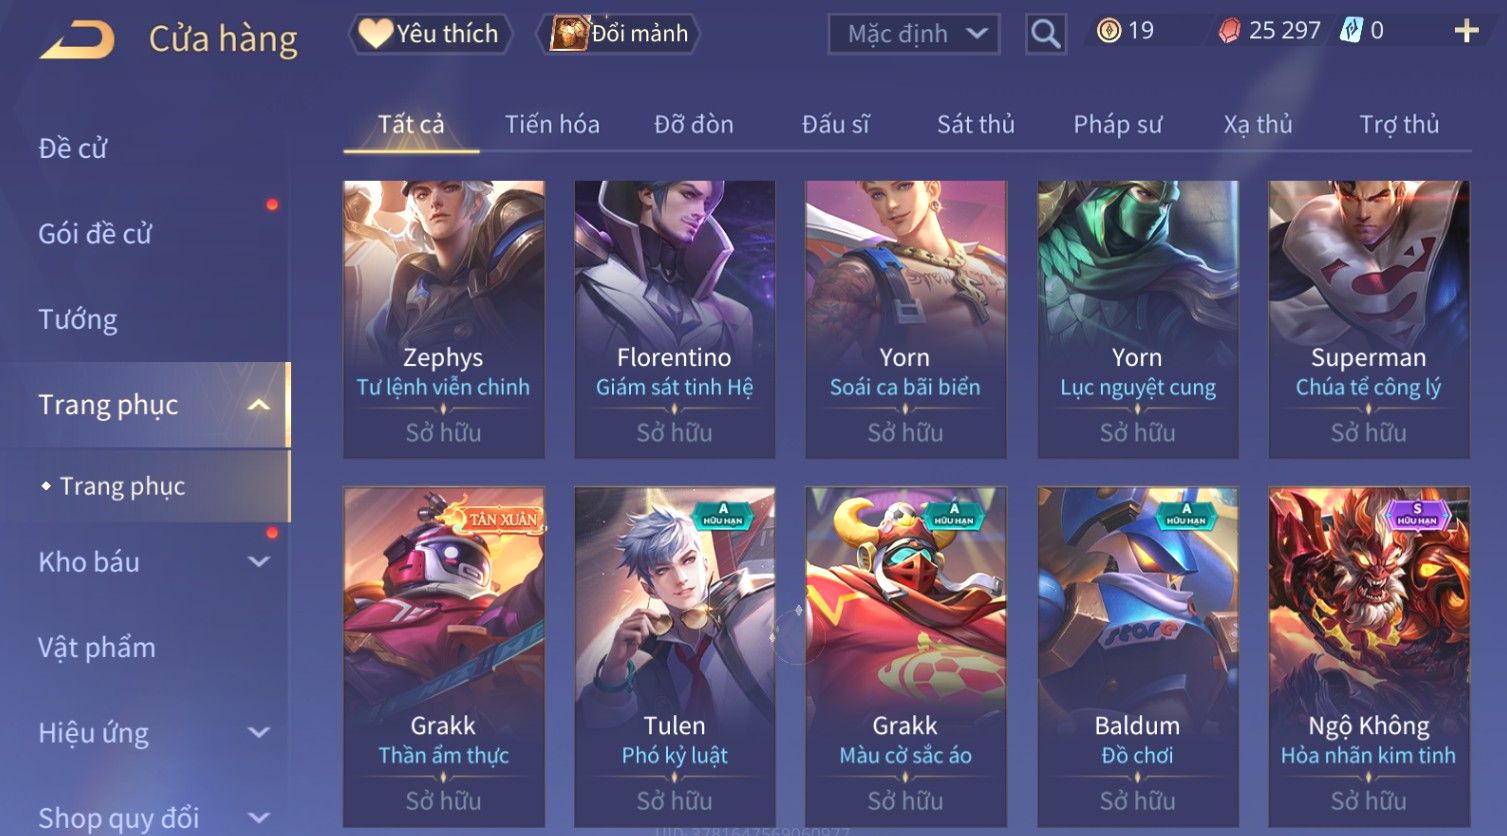This screenshot has height=836, width=1507.
Task: Open search with magnifier icon
Action: 1045,34
